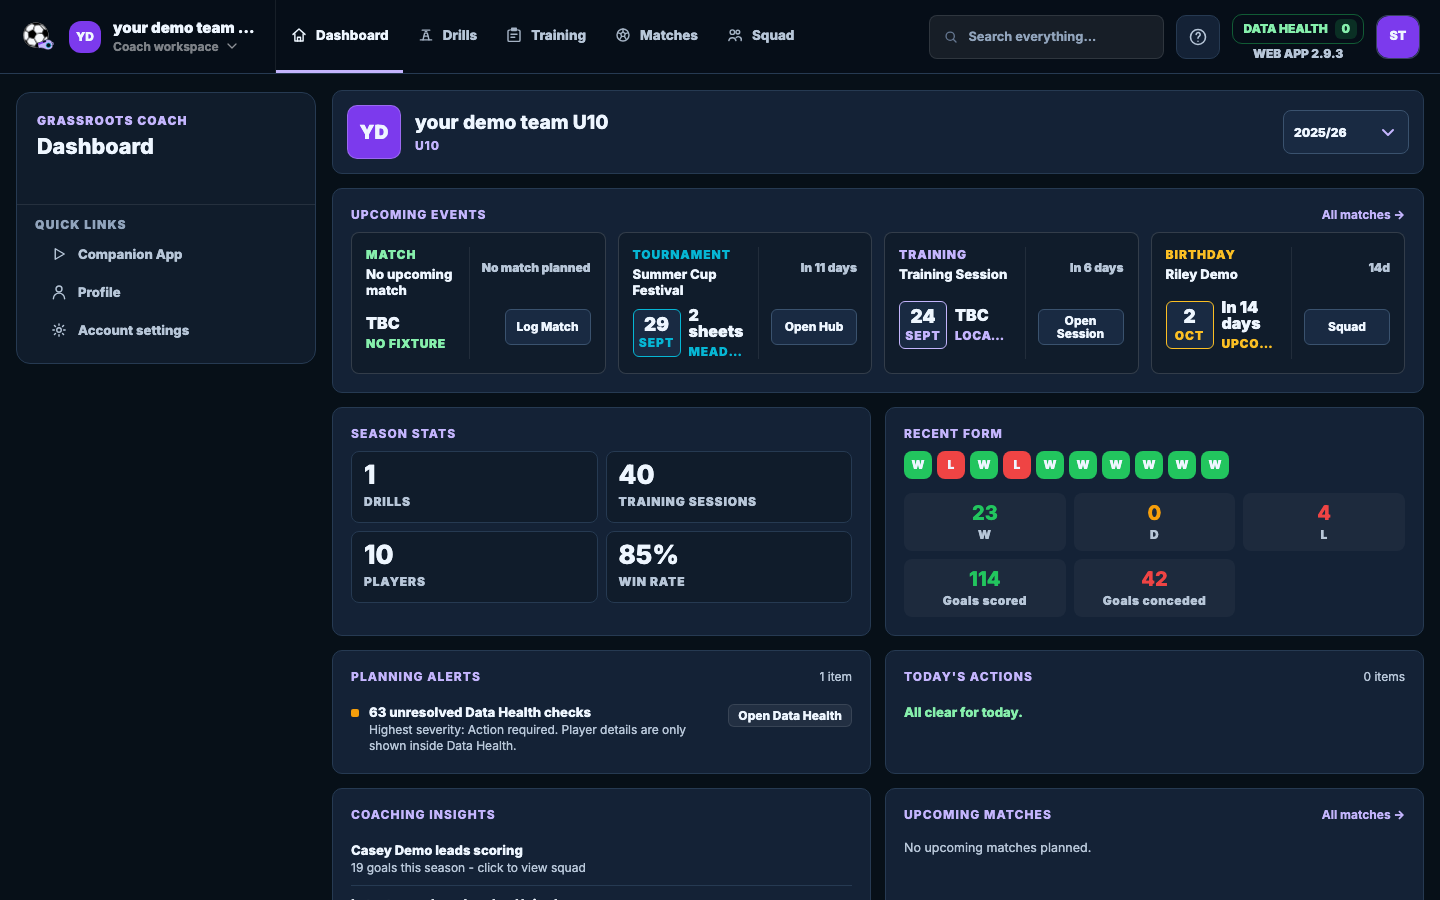Screen dimensions: 1440x900
Task: Click the first W recent form badge
Action: point(918,465)
